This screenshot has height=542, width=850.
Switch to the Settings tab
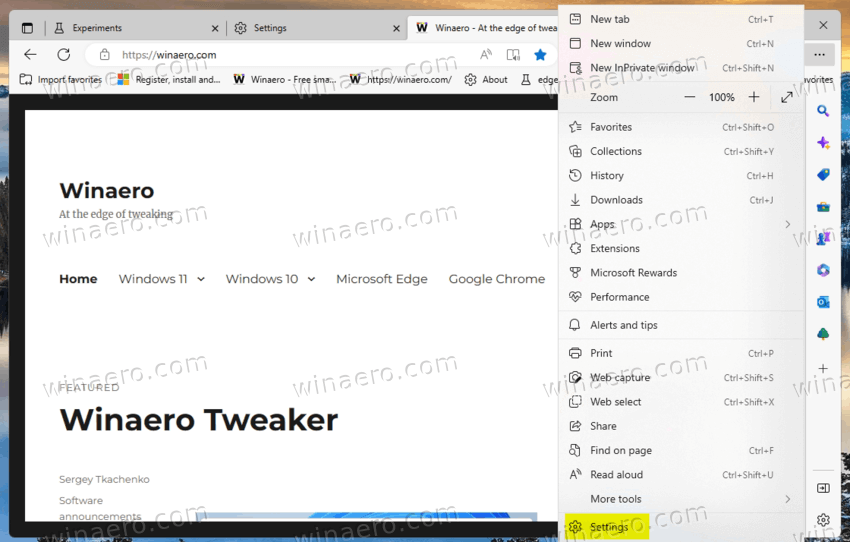coord(317,28)
